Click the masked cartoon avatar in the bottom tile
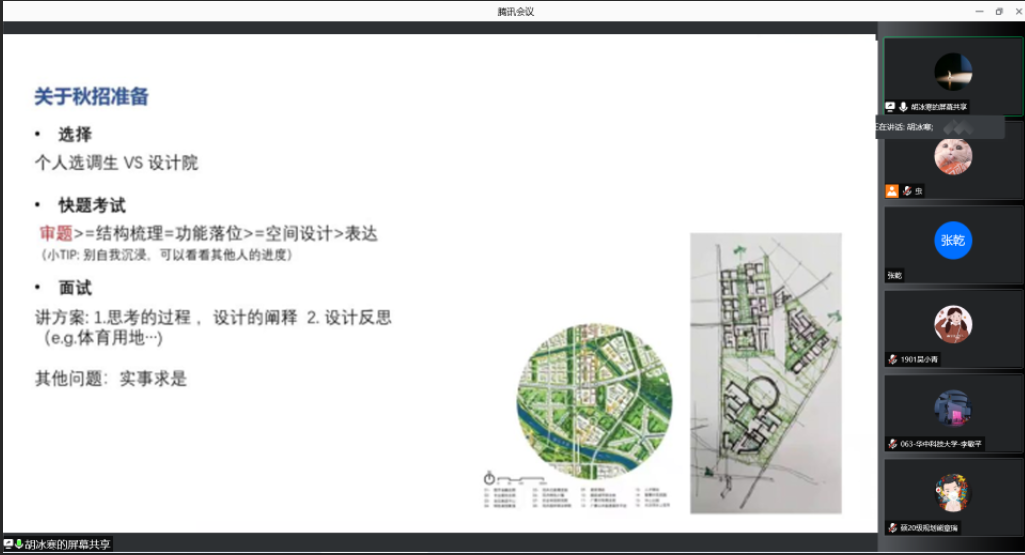 [953, 492]
